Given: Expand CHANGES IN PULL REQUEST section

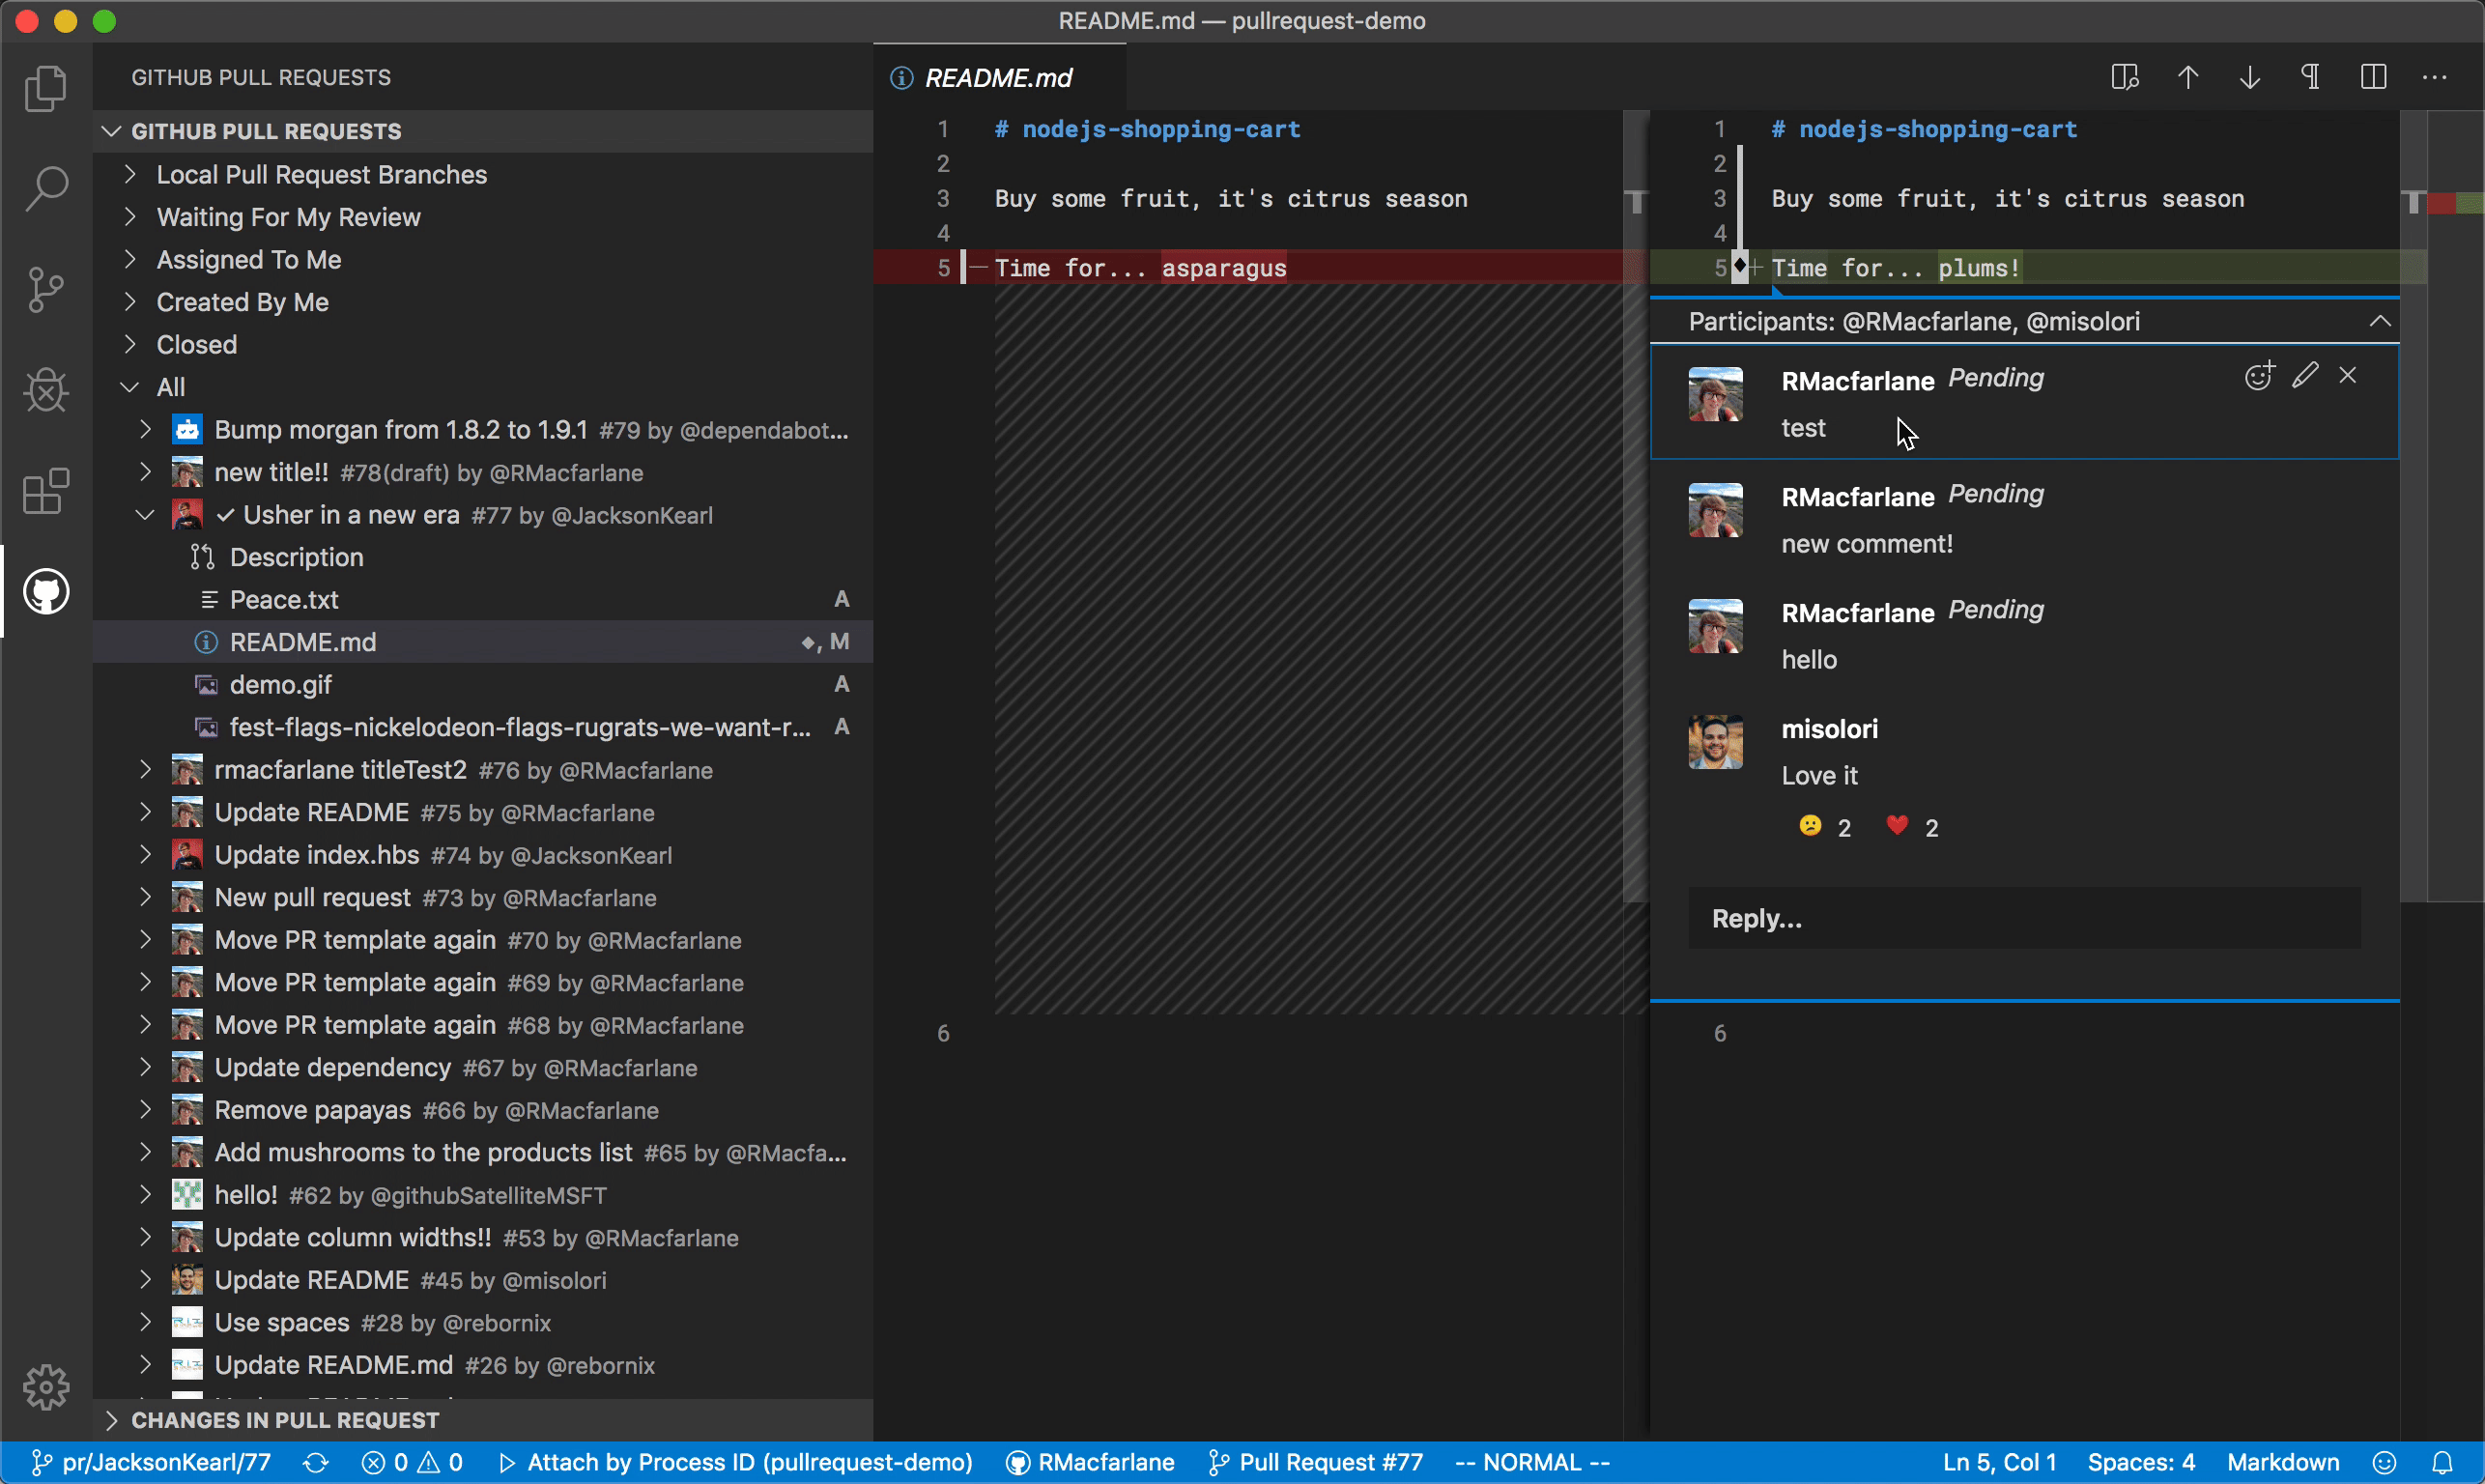Looking at the screenshot, I should click(x=483, y=1420).
